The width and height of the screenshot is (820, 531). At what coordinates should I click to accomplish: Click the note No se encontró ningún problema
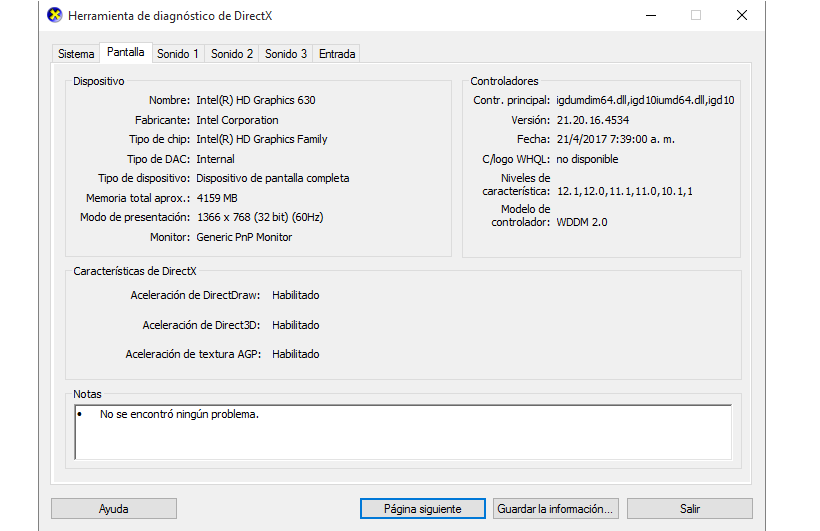[x=179, y=414]
